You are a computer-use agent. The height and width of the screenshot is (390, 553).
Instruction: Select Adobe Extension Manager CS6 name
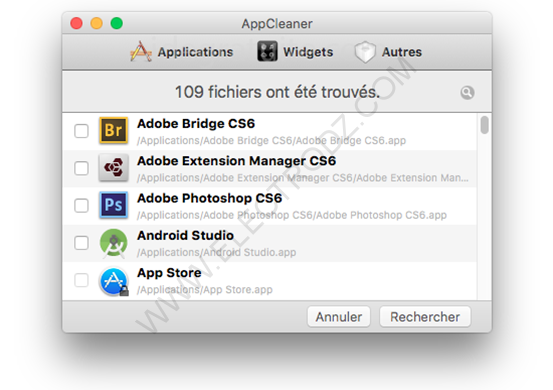click(236, 161)
